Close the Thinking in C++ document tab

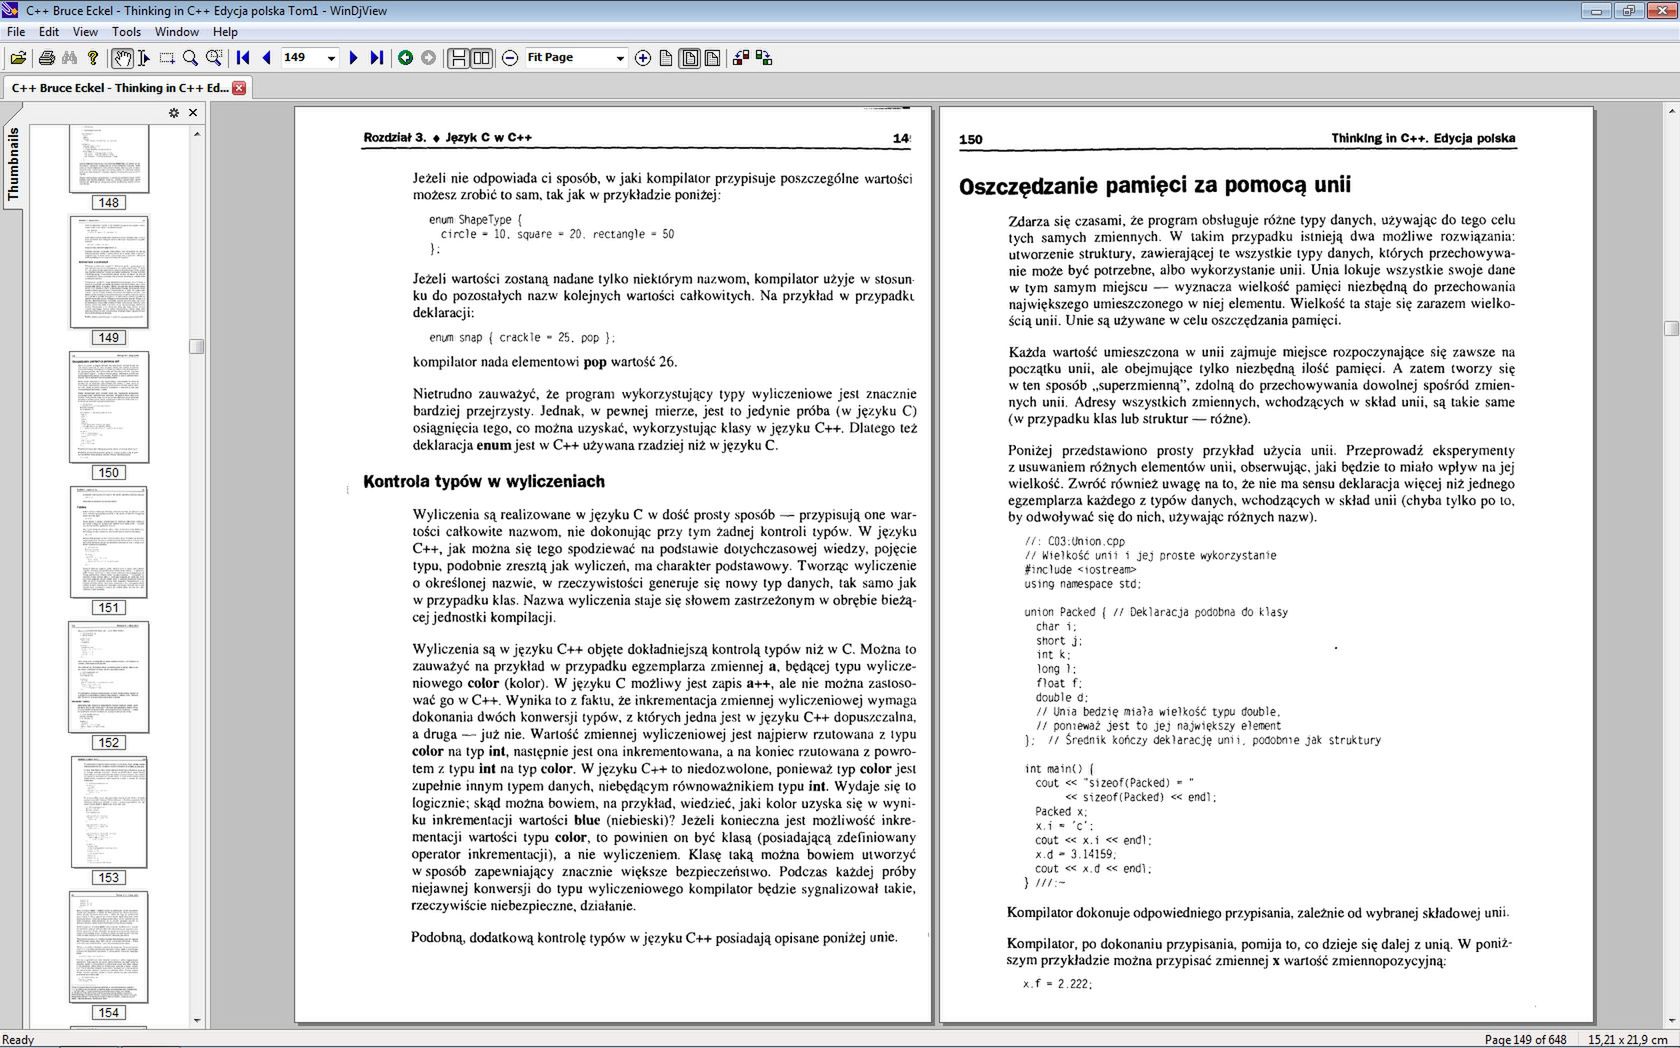coord(239,88)
